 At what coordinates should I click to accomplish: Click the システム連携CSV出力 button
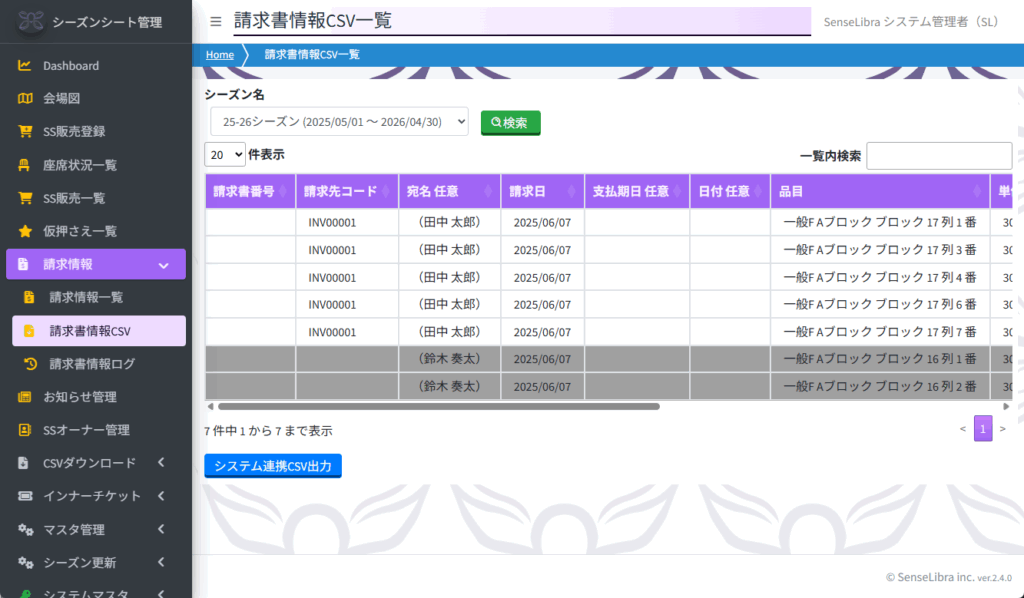(272, 466)
